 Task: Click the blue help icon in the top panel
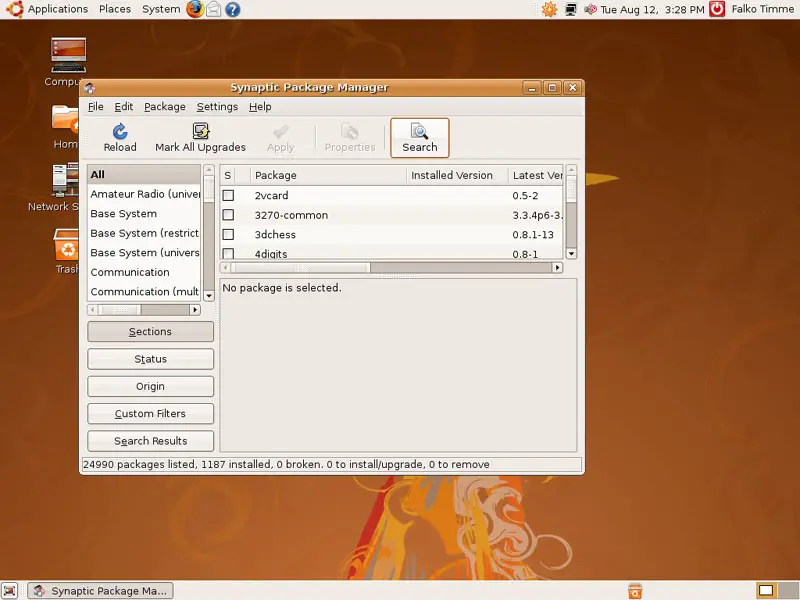coord(233,9)
